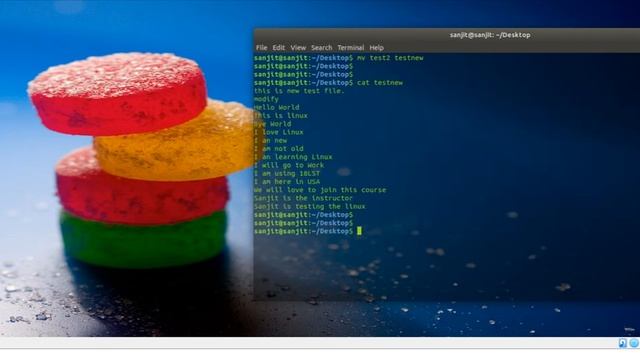Screen dimensions: 640x360
Task: Click the line 'Sanjit is the instructor'
Action: point(303,198)
